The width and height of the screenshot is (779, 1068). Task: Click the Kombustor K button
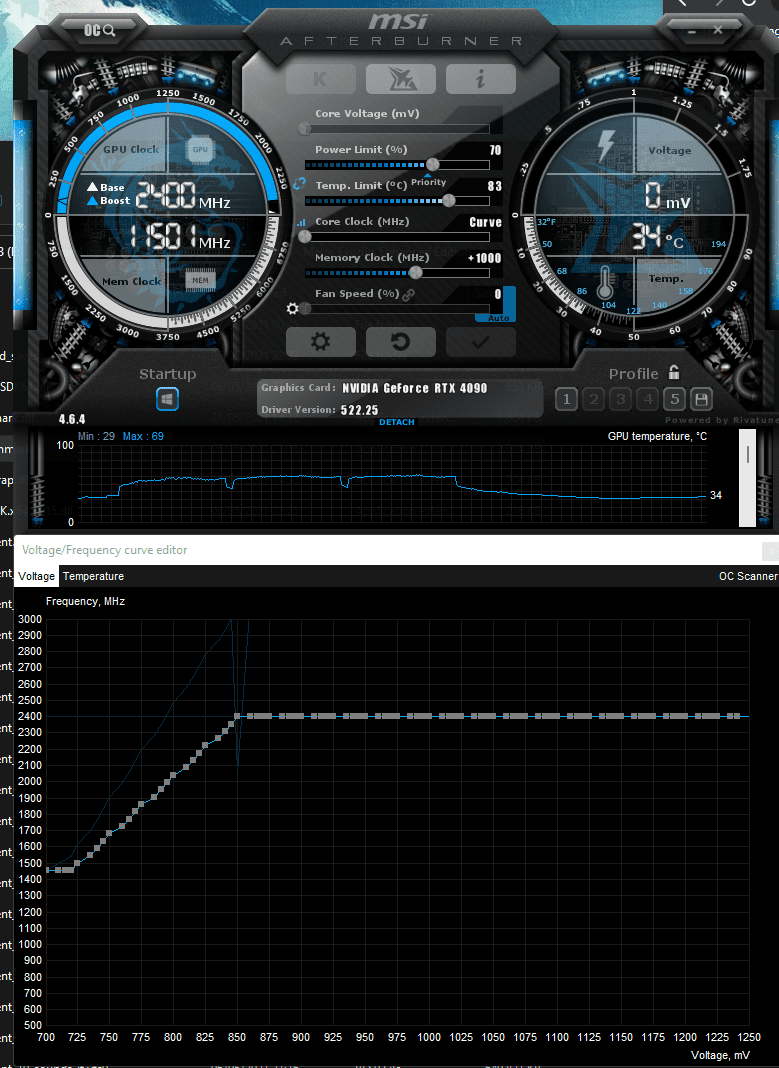[321, 79]
